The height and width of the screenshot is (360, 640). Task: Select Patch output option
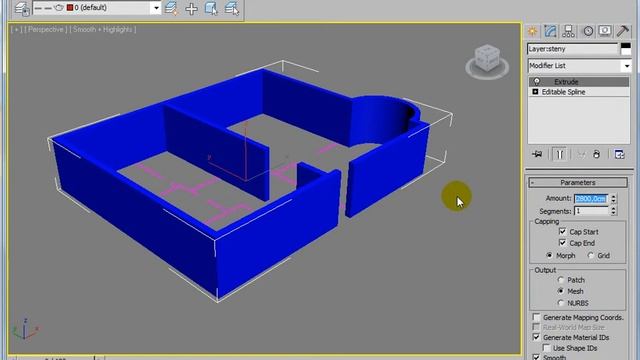(561, 280)
